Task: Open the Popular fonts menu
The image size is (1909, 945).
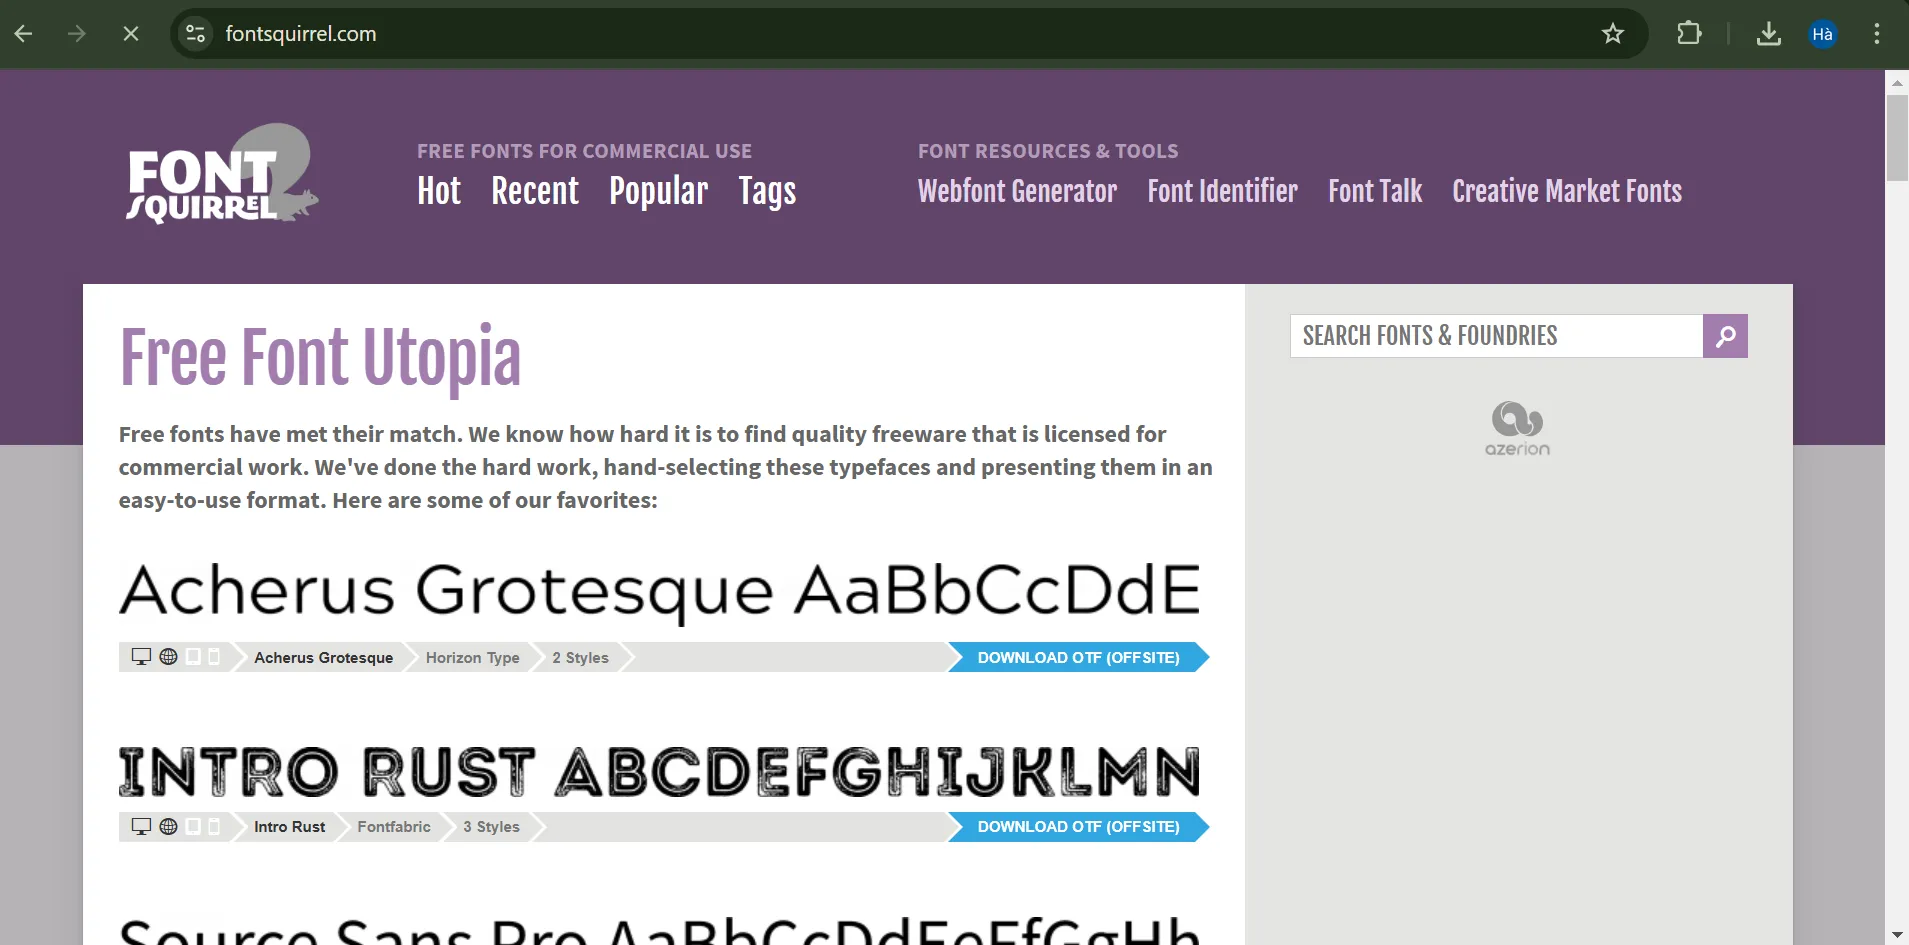Action: pyautogui.click(x=657, y=191)
